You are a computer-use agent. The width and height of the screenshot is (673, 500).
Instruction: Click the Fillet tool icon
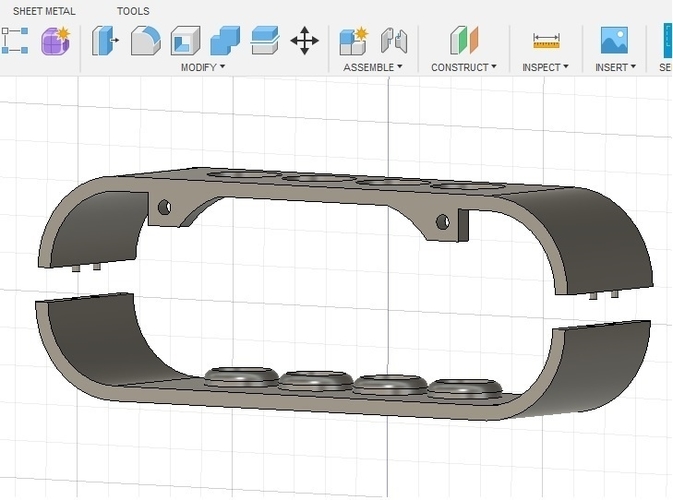[145, 40]
